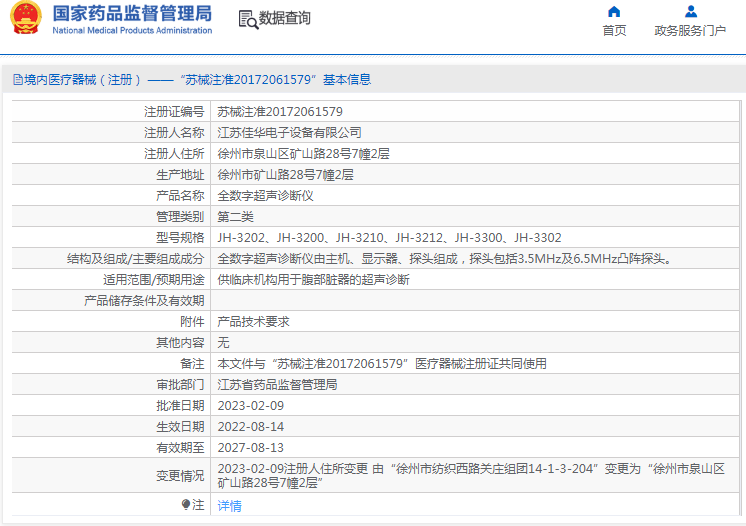Click the 政务服务门户 user icon
Screen dimensions: 746x526
click(690, 11)
